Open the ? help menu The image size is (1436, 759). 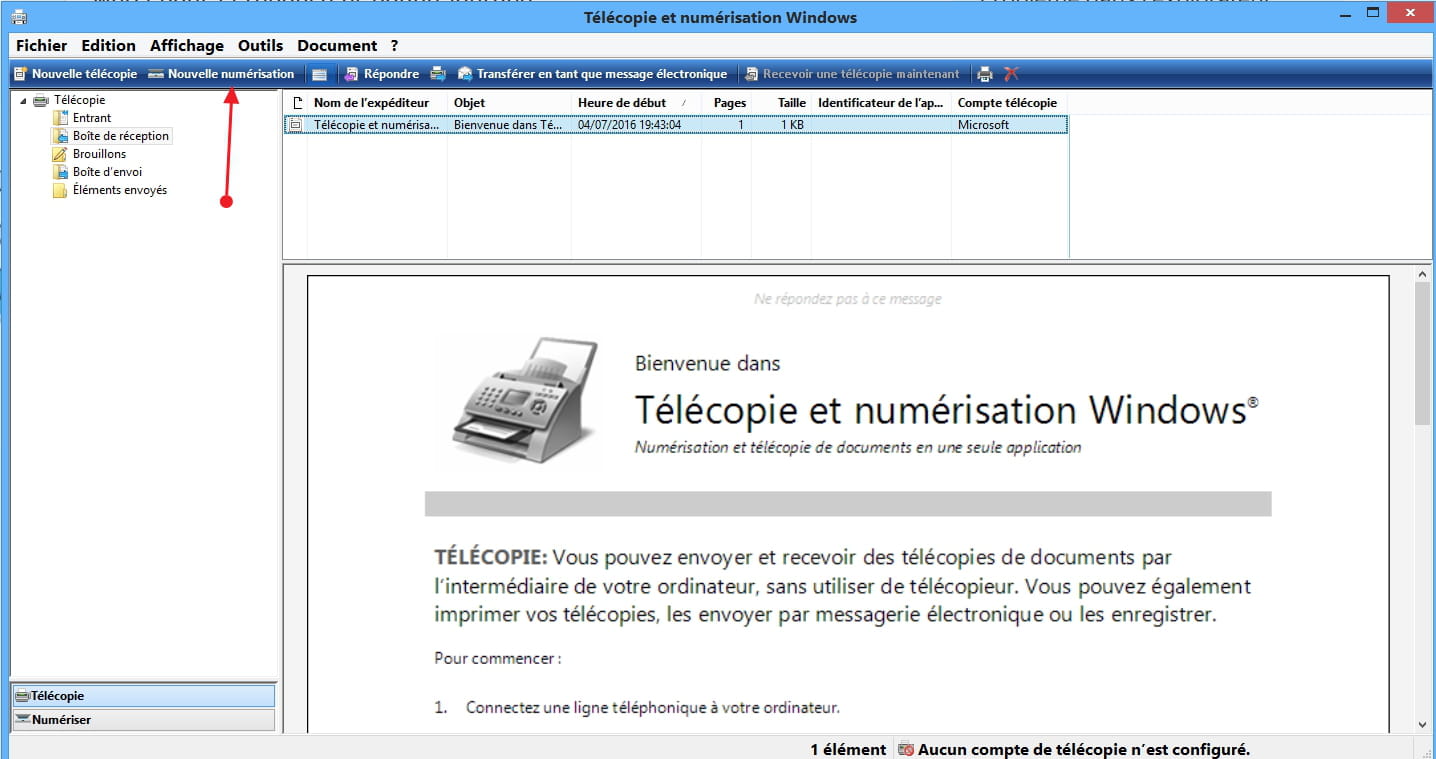point(395,46)
